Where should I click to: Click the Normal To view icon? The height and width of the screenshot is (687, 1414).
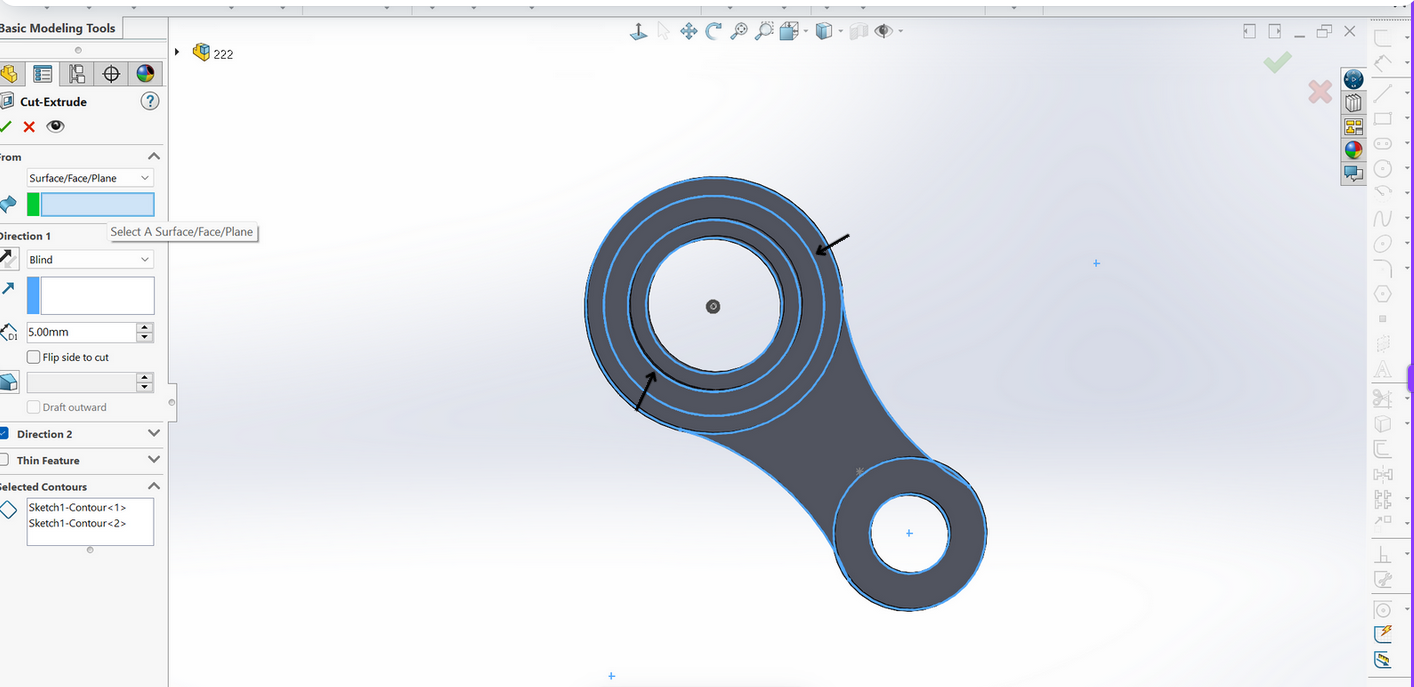[x=638, y=32]
